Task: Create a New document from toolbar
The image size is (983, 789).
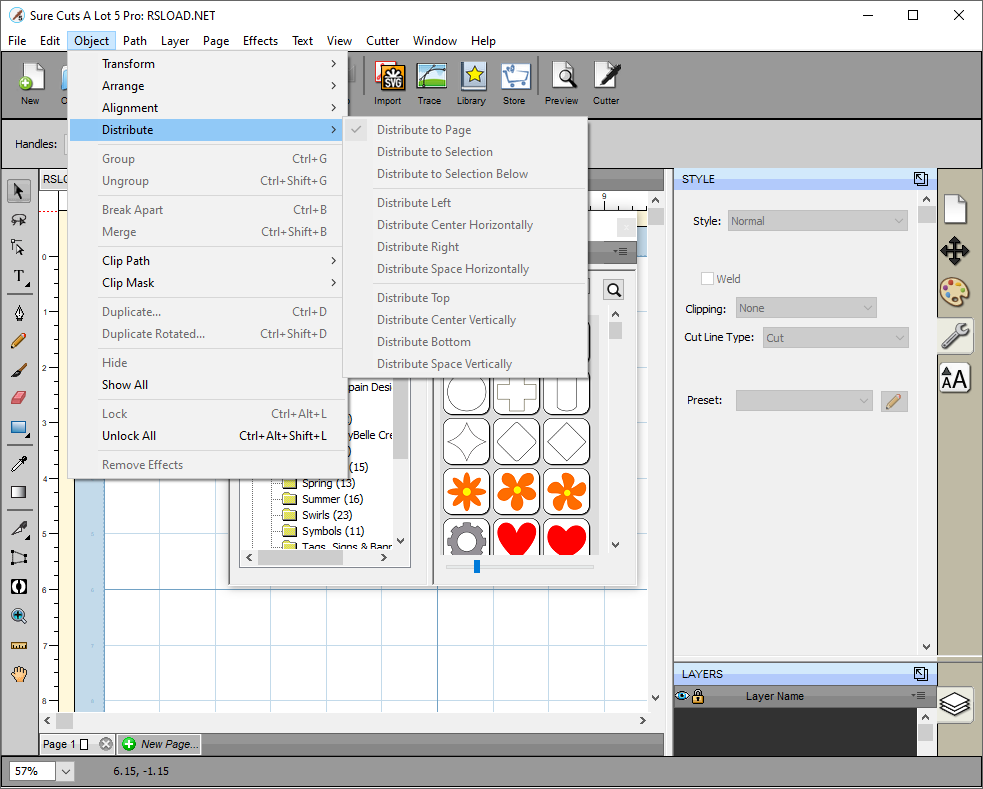Action: click(x=30, y=83)
